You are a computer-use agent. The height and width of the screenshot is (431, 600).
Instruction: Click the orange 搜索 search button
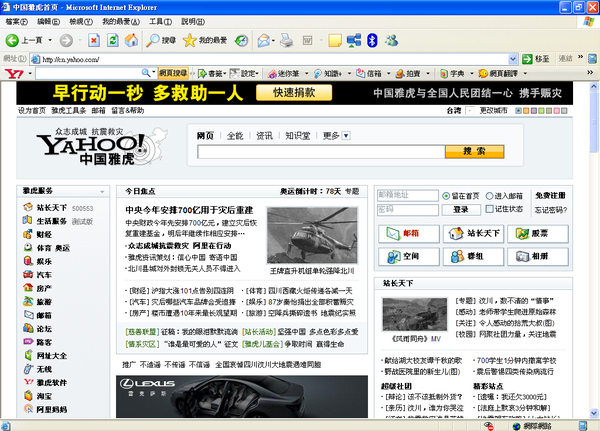tap(474, 151)
